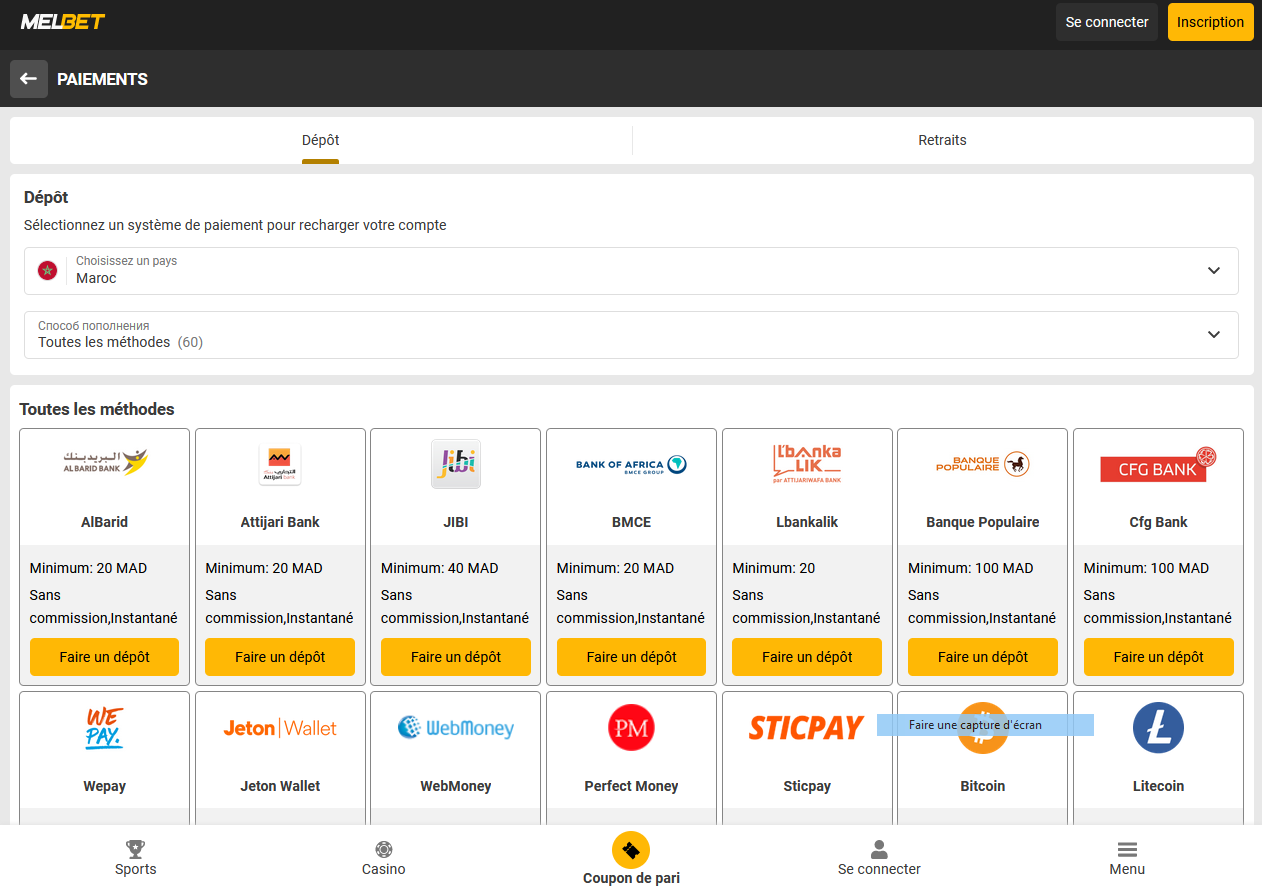Click the Banque Populaire logo

point(983,463)
